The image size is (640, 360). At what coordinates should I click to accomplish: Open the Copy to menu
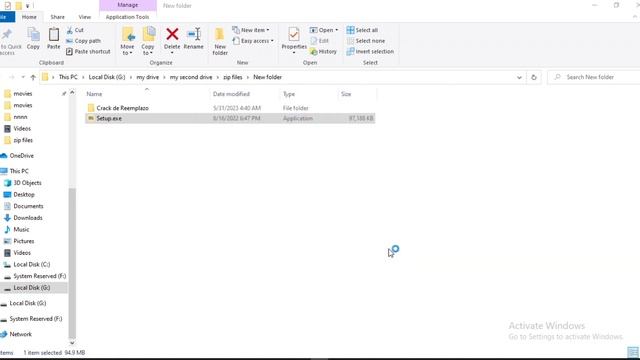148,41
